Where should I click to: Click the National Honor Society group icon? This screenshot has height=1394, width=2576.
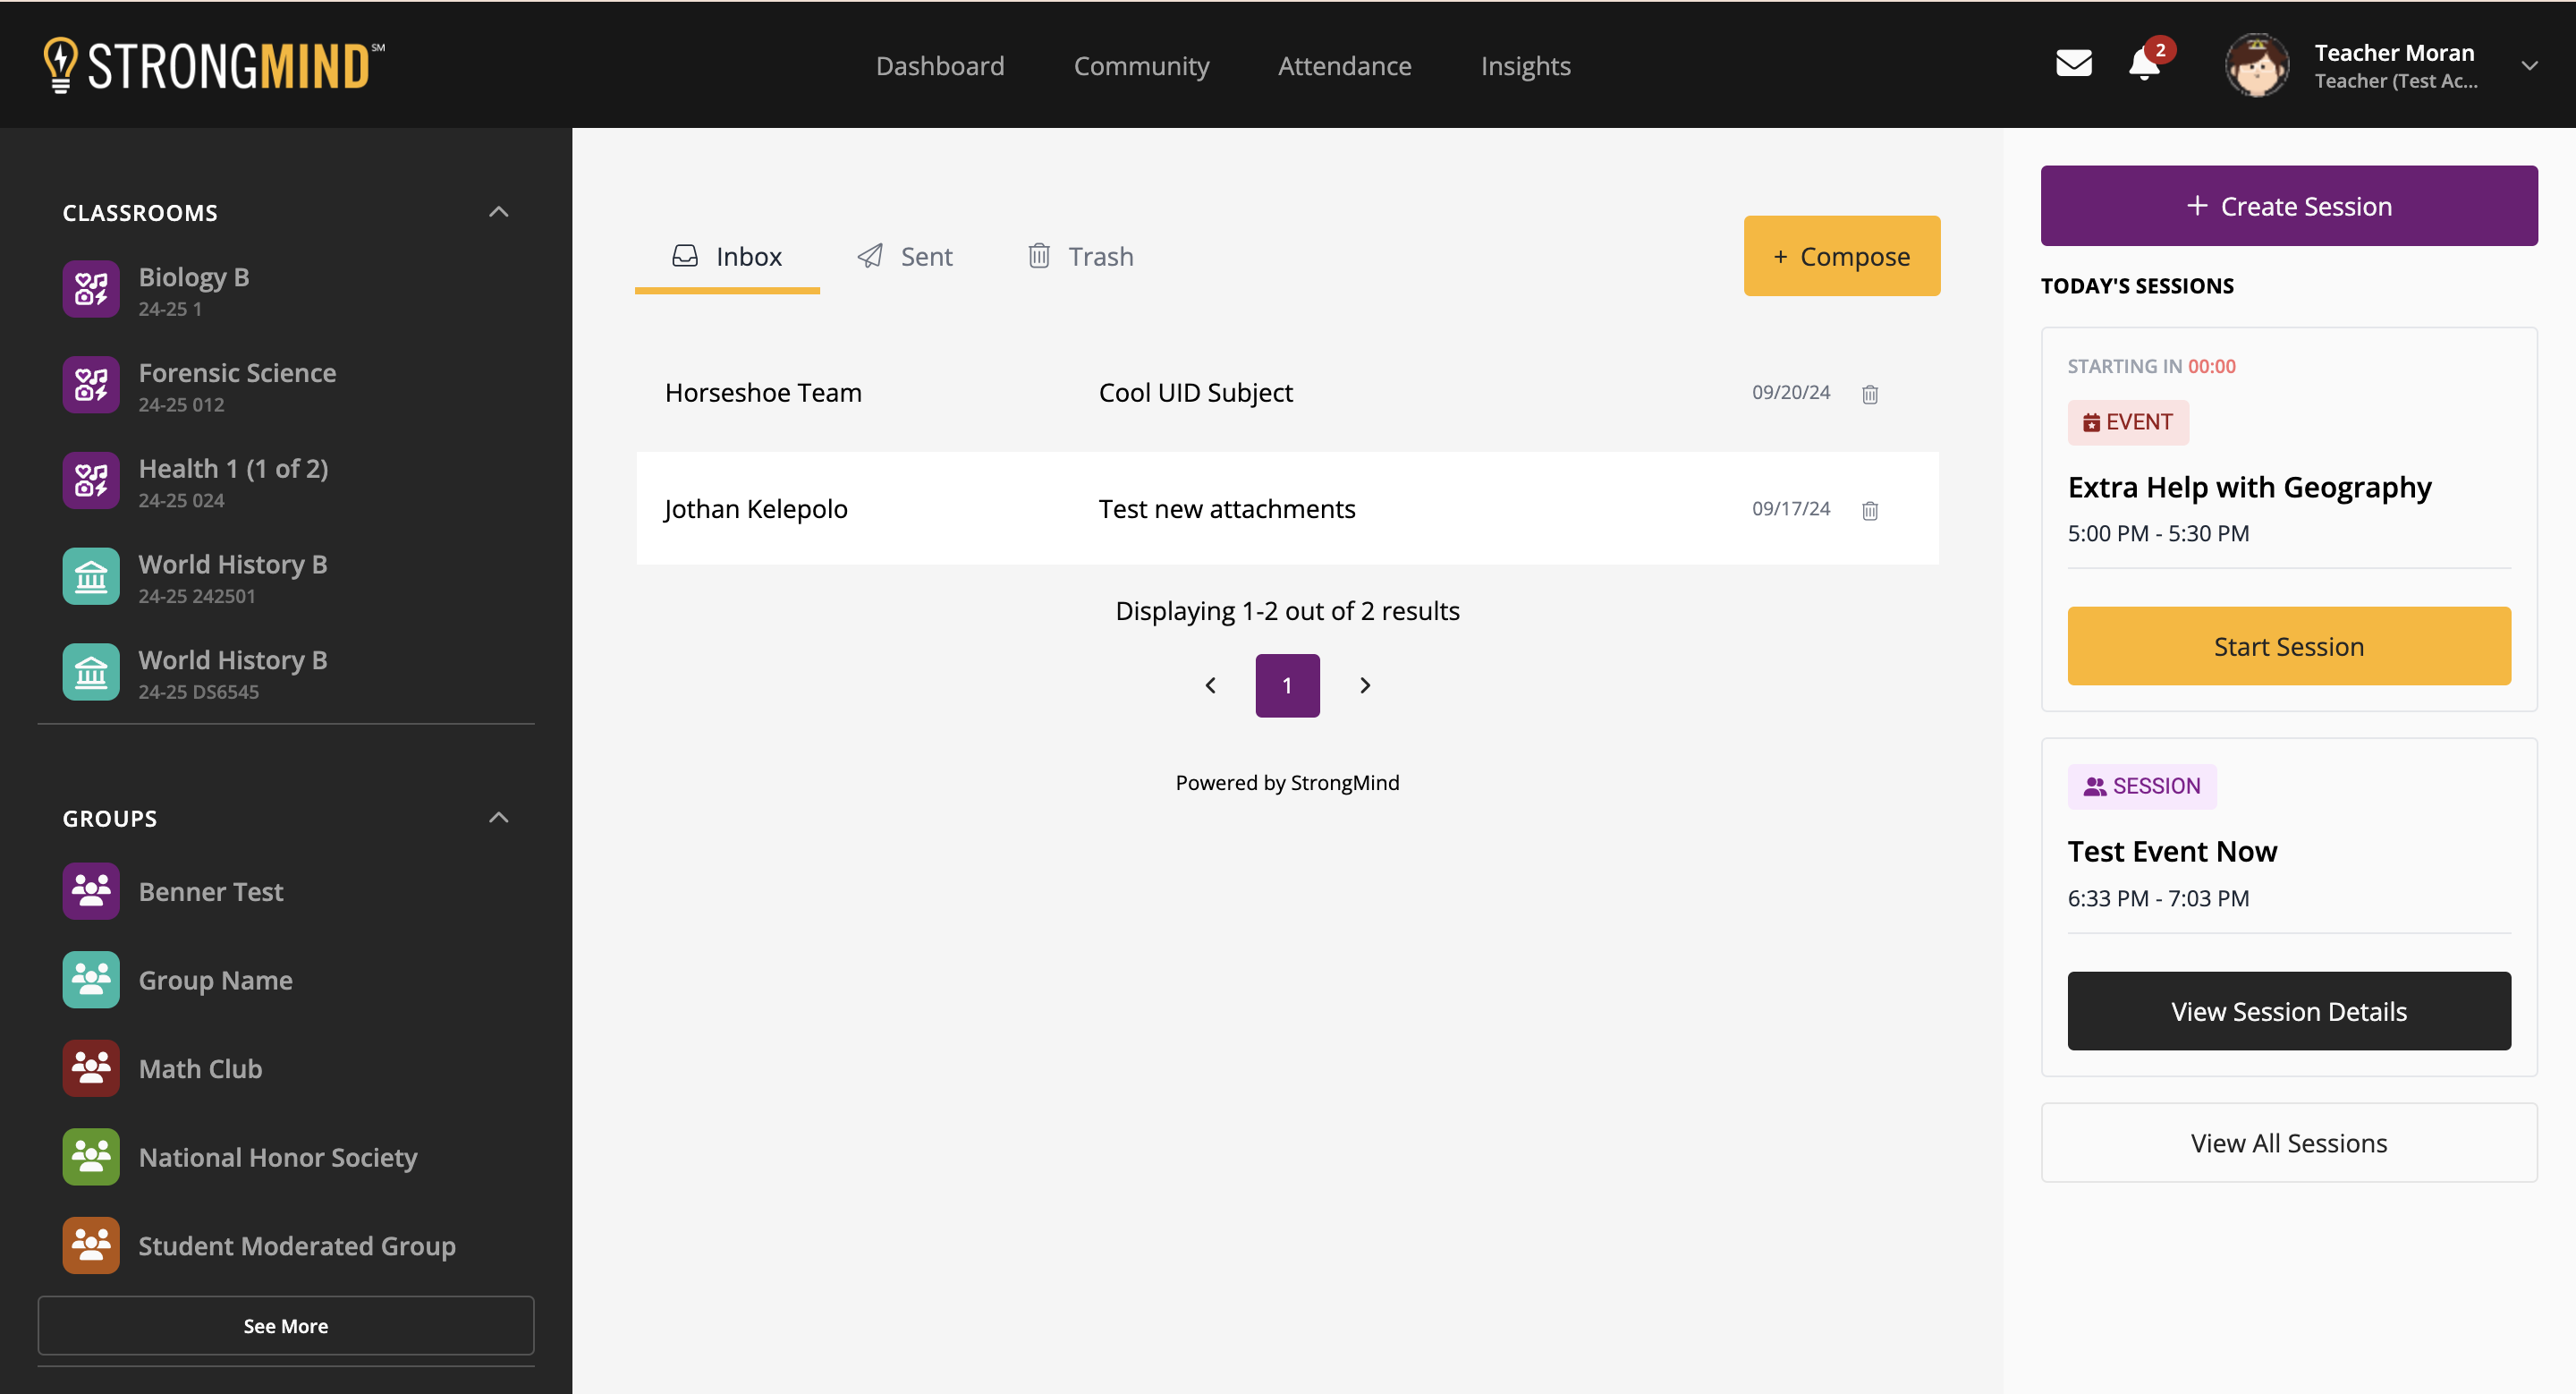91,1157
